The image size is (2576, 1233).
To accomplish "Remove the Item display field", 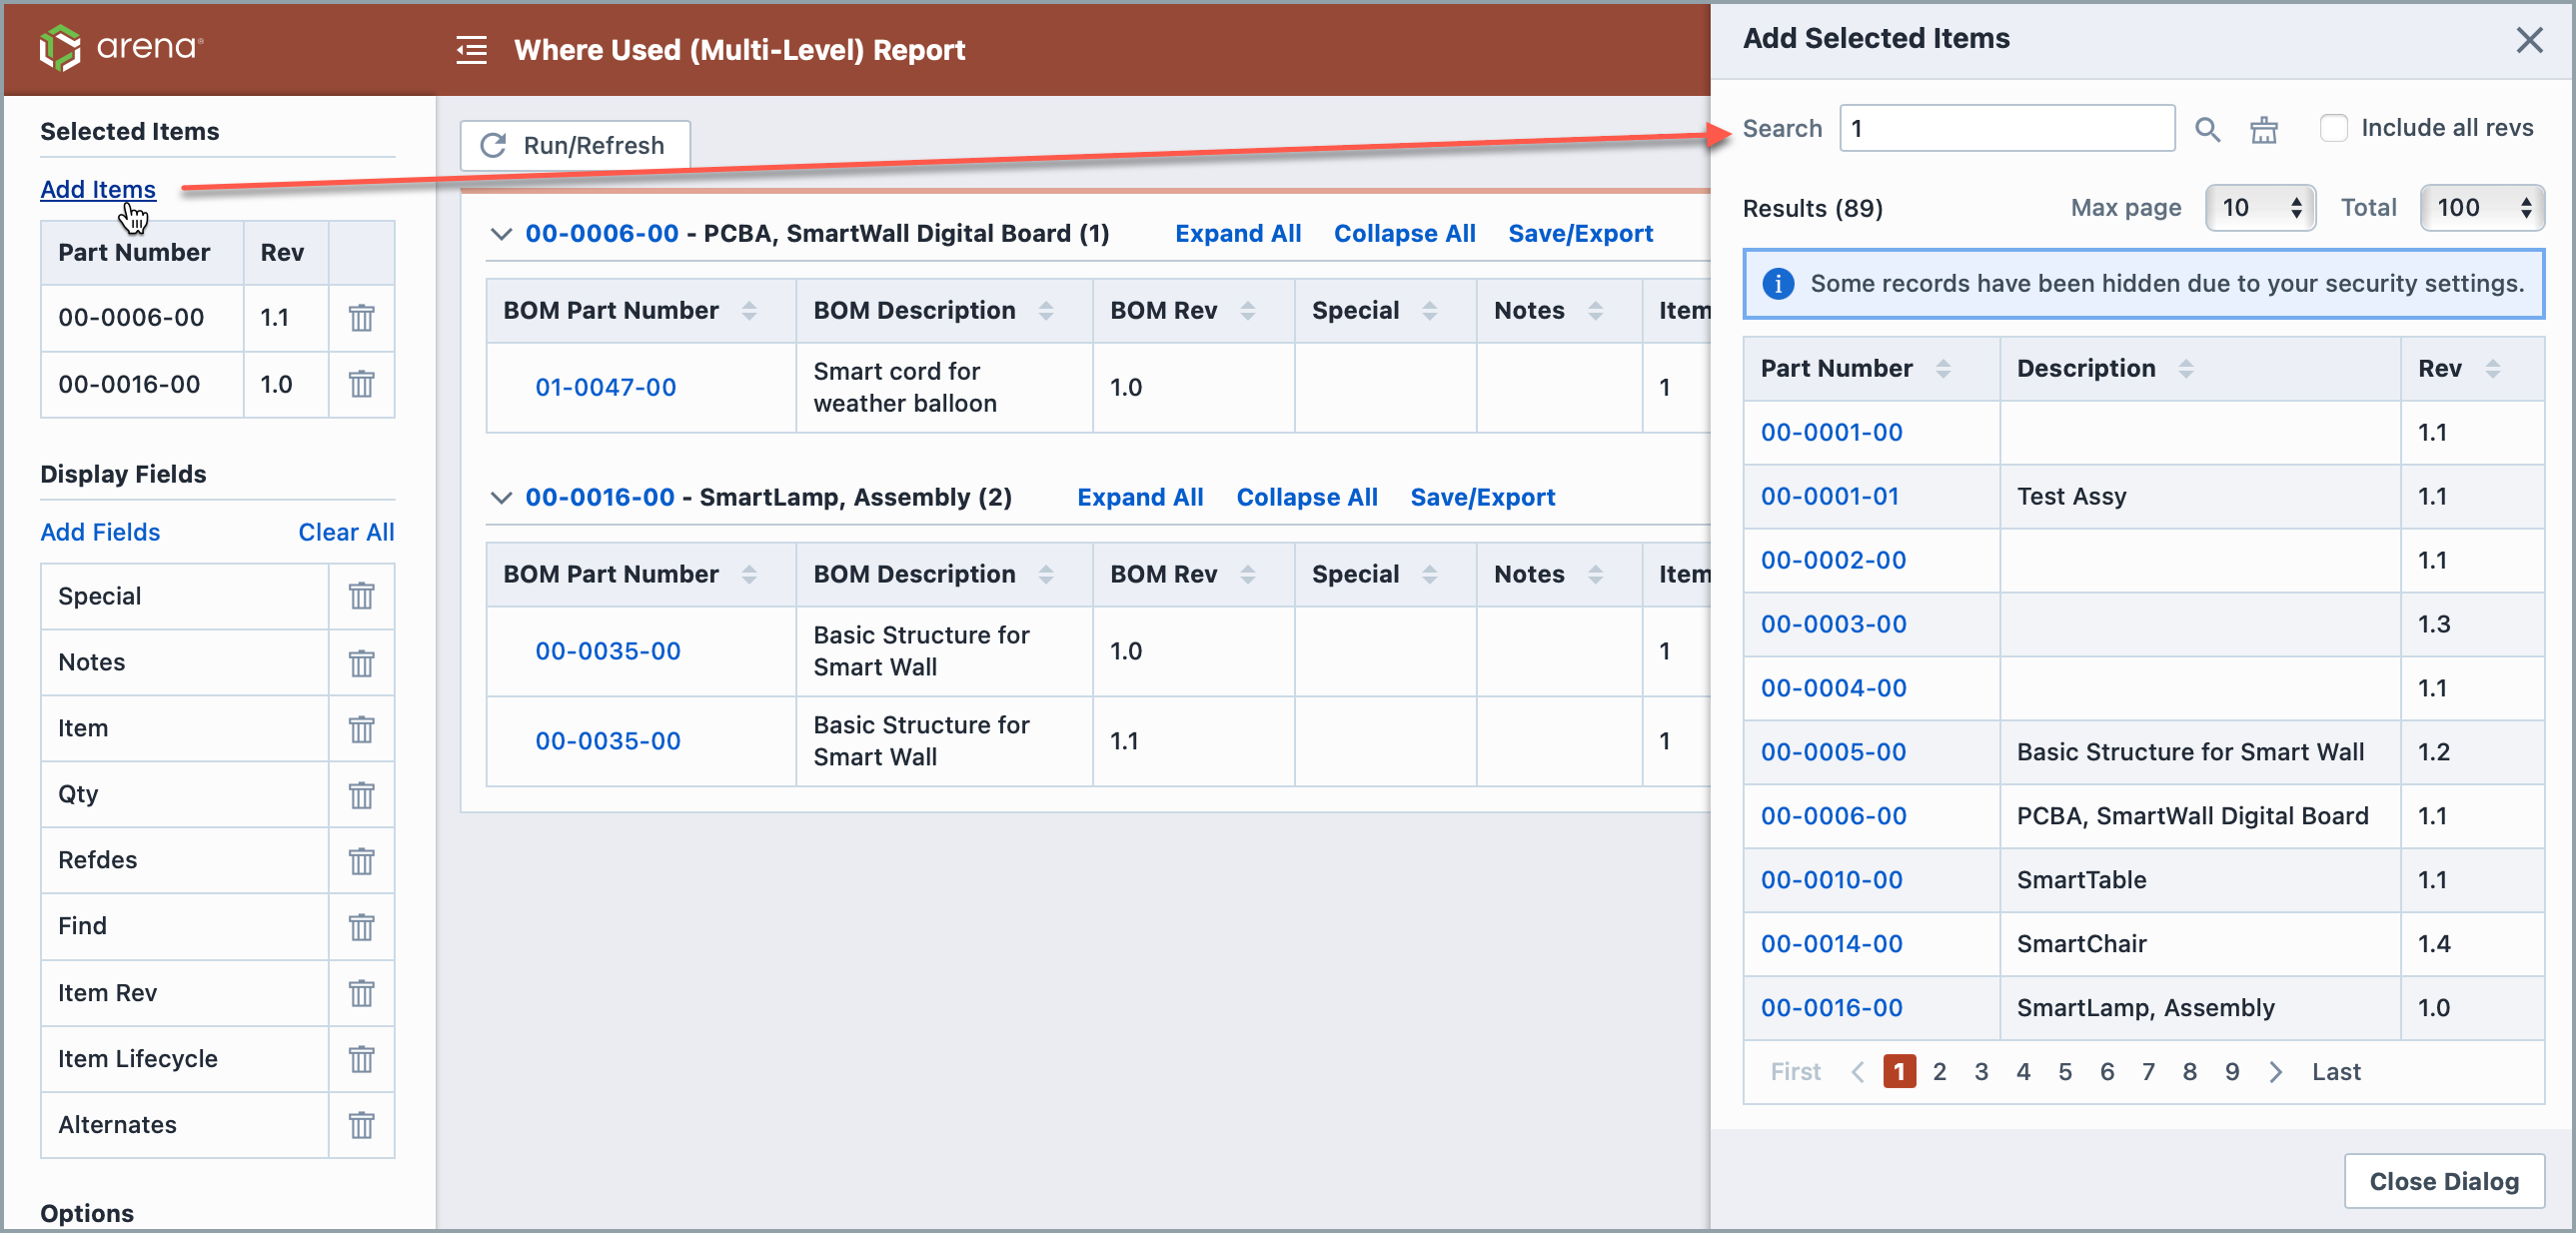I will (361, 728).
